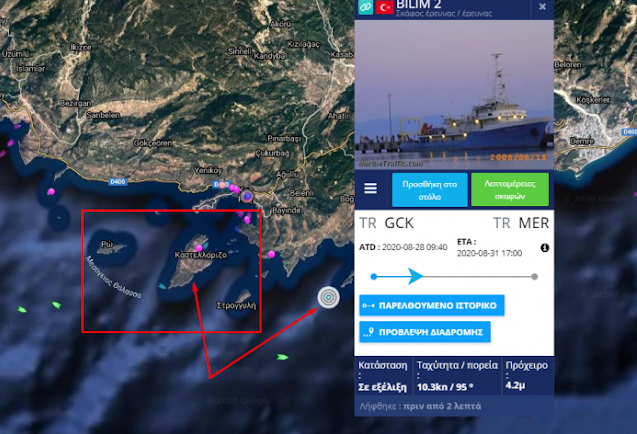
Task: Click the Ρω island label on map
Action: coord(107,244)
